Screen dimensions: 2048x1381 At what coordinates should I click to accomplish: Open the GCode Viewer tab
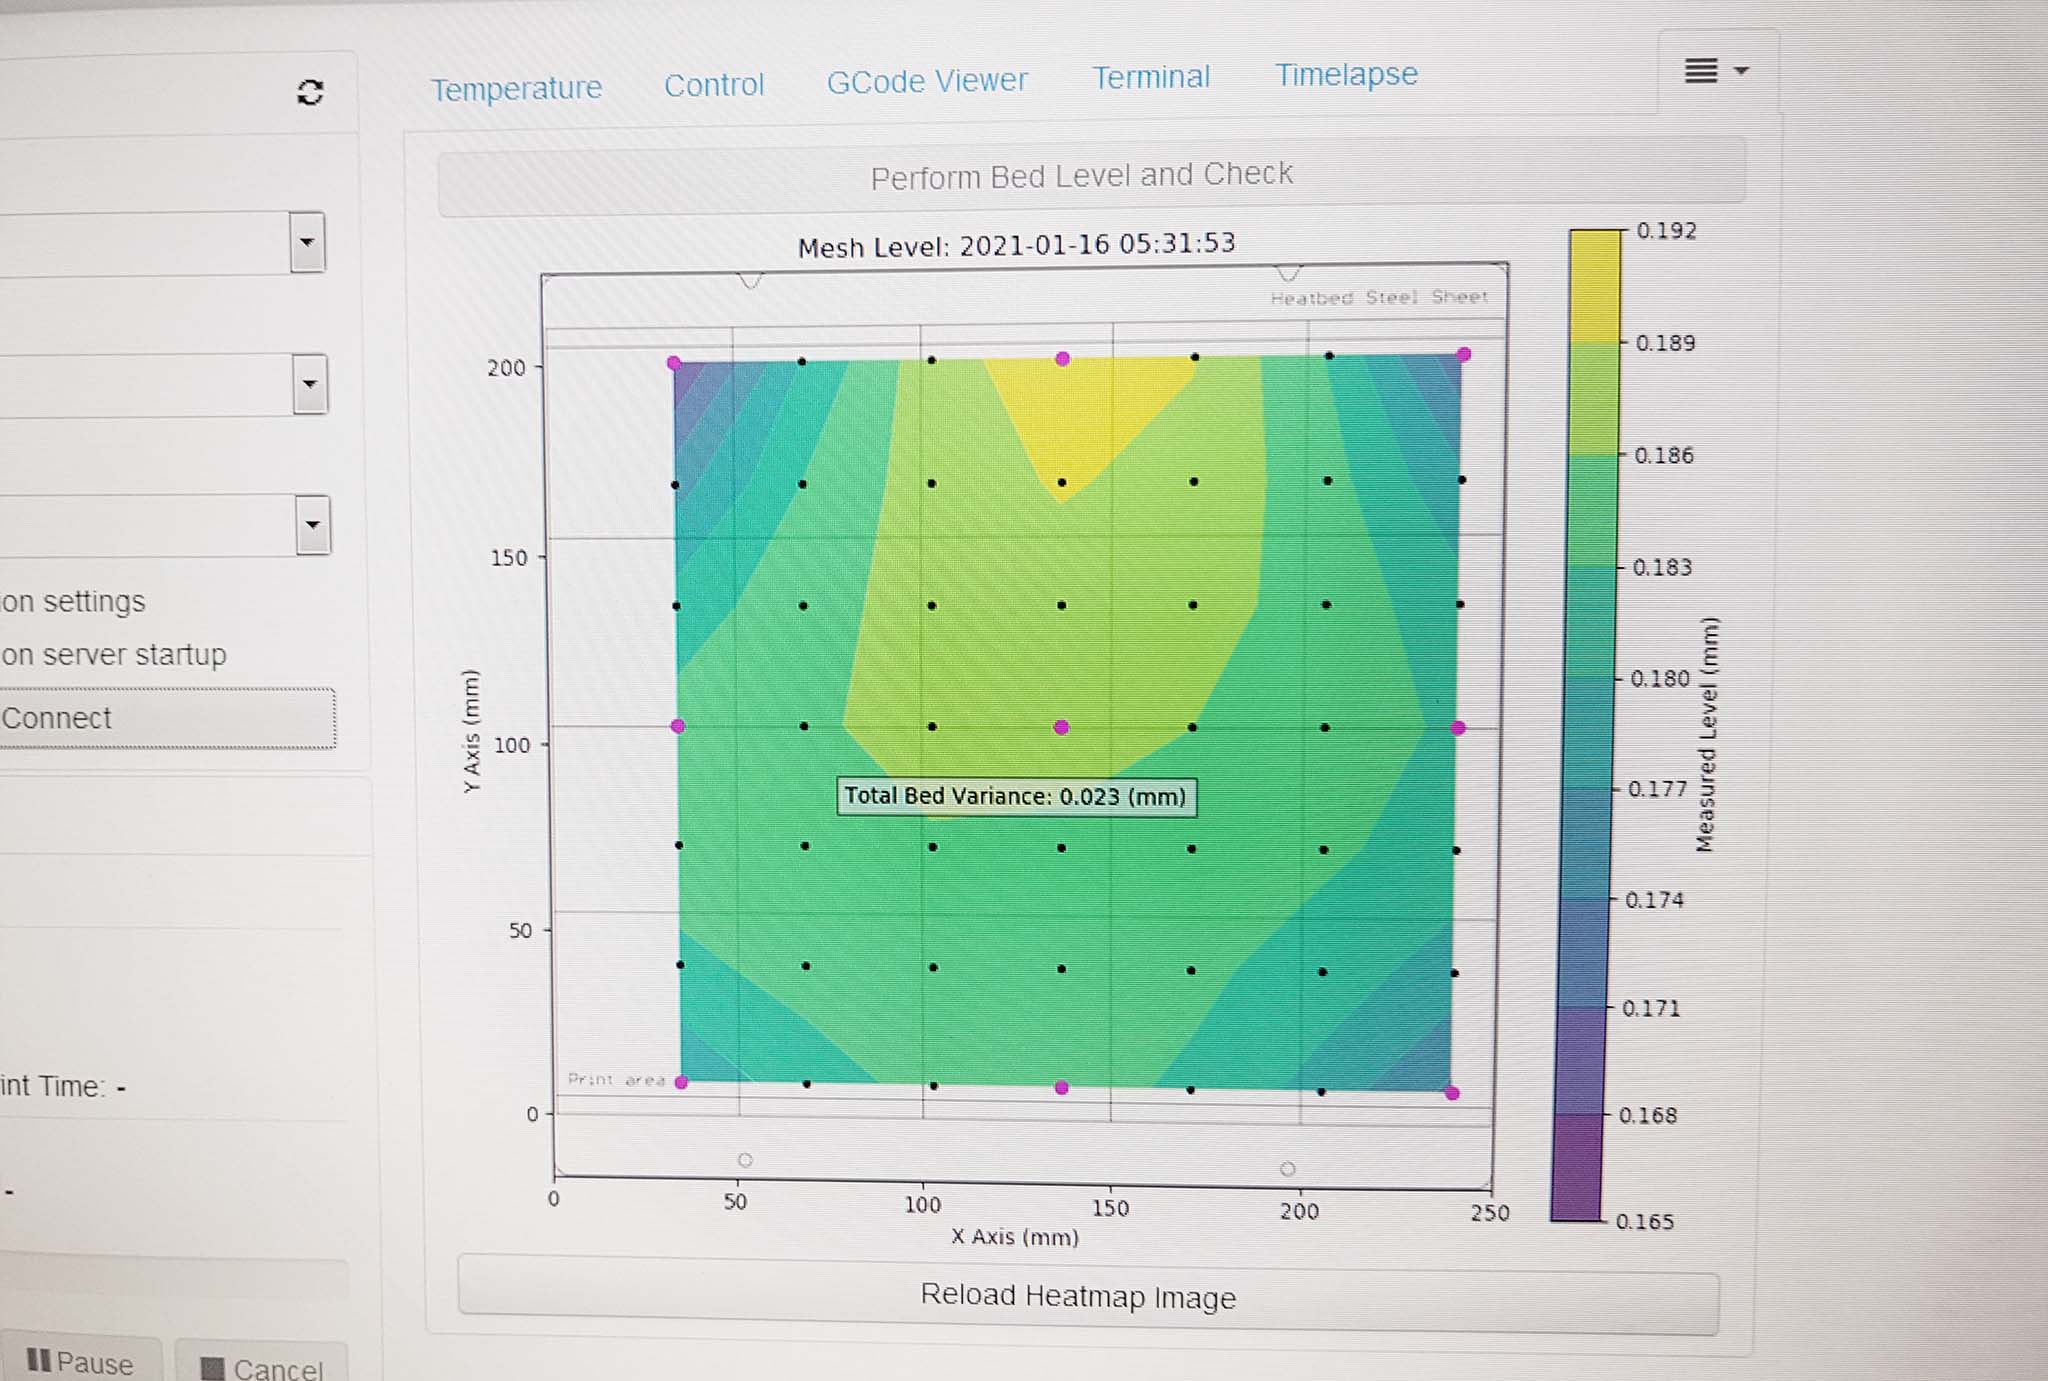pos(928,81)
